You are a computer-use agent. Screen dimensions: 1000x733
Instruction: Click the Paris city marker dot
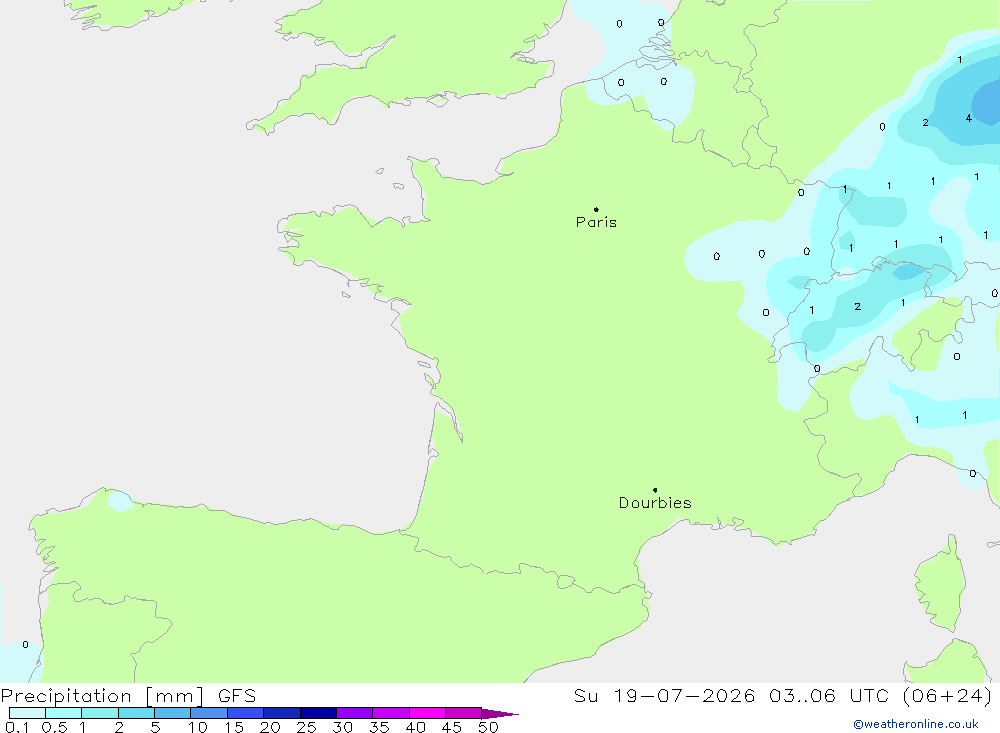point(596,209)
